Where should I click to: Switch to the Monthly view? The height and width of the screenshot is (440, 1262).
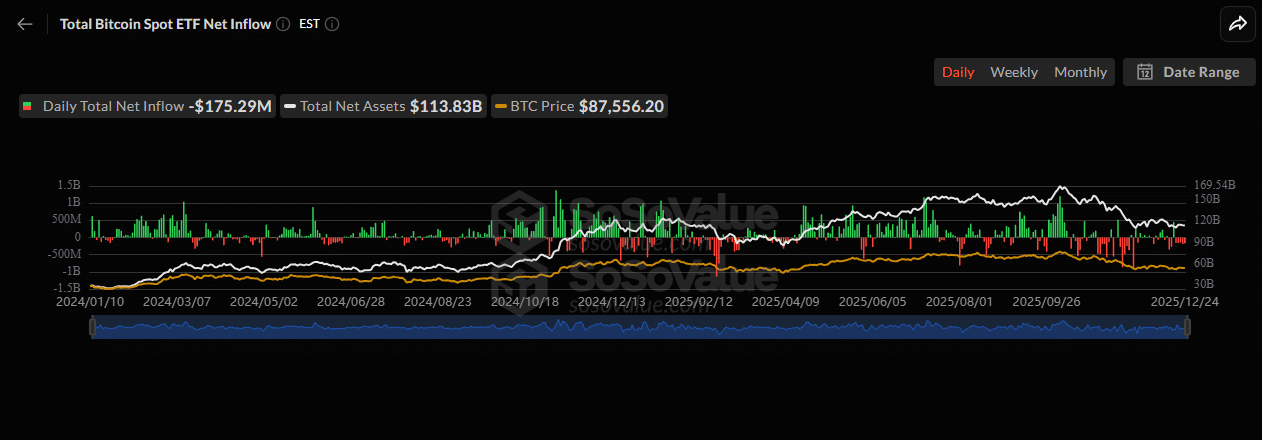click(x=1080, y=72)
